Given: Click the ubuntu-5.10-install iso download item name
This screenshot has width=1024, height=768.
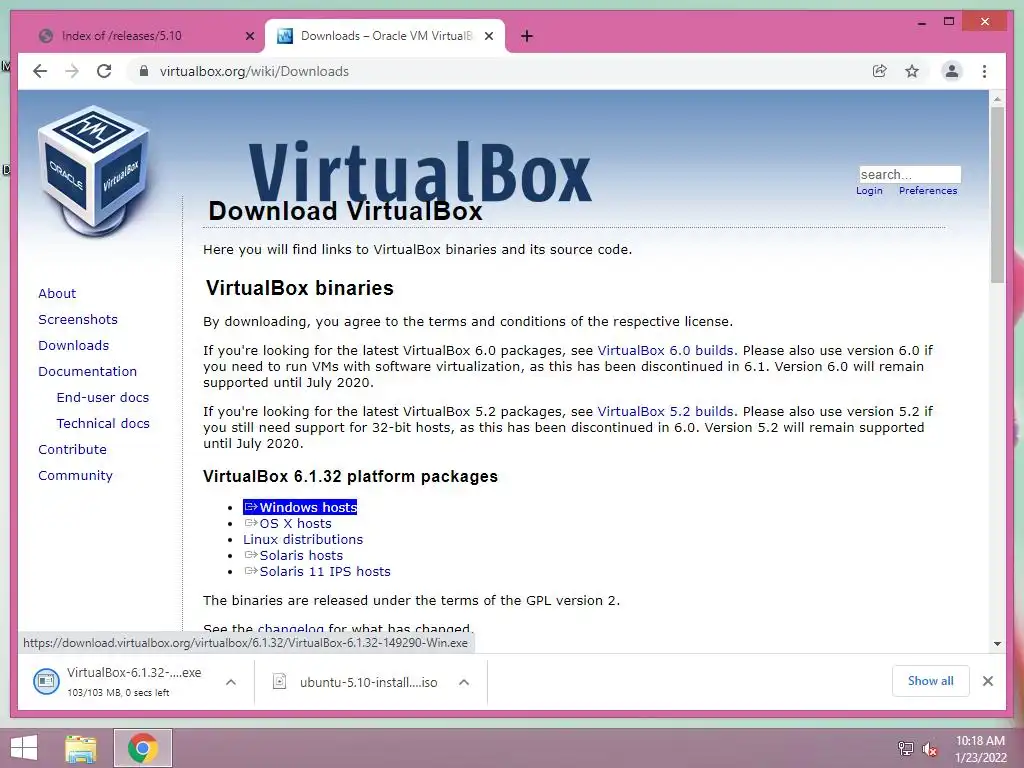Looking at the screenshot, I should (368, 682).
